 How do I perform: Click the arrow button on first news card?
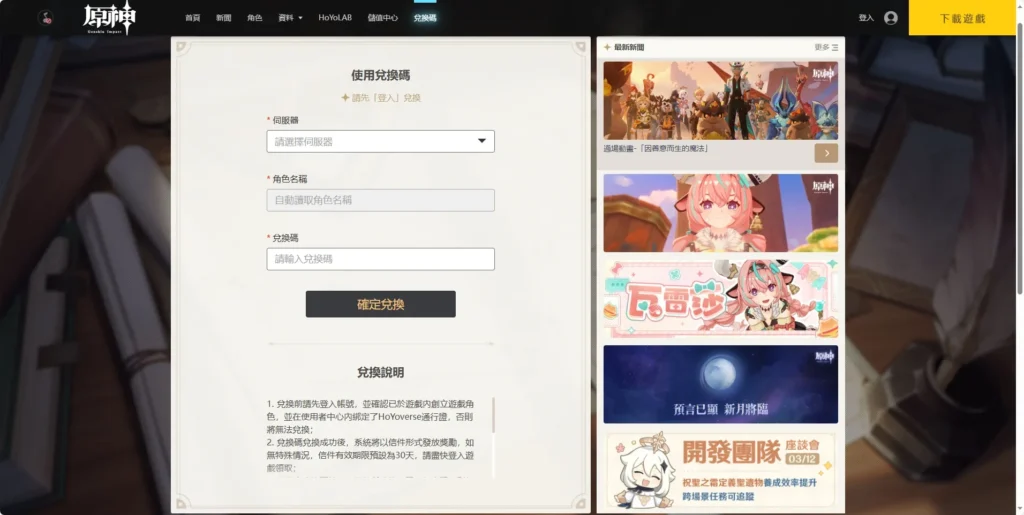click(826, 153)
